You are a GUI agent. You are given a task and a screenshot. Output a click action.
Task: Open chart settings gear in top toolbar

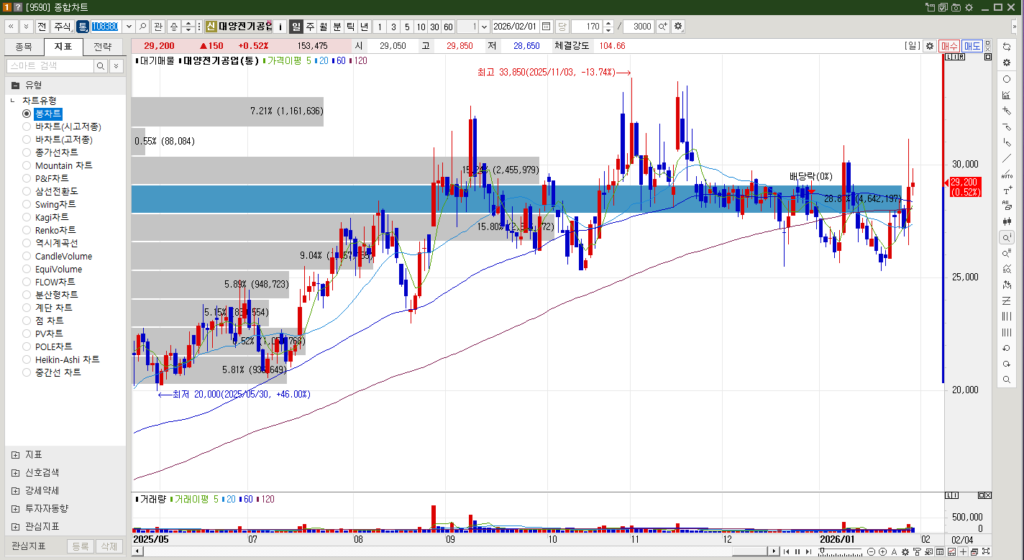(x=679, y=26)
